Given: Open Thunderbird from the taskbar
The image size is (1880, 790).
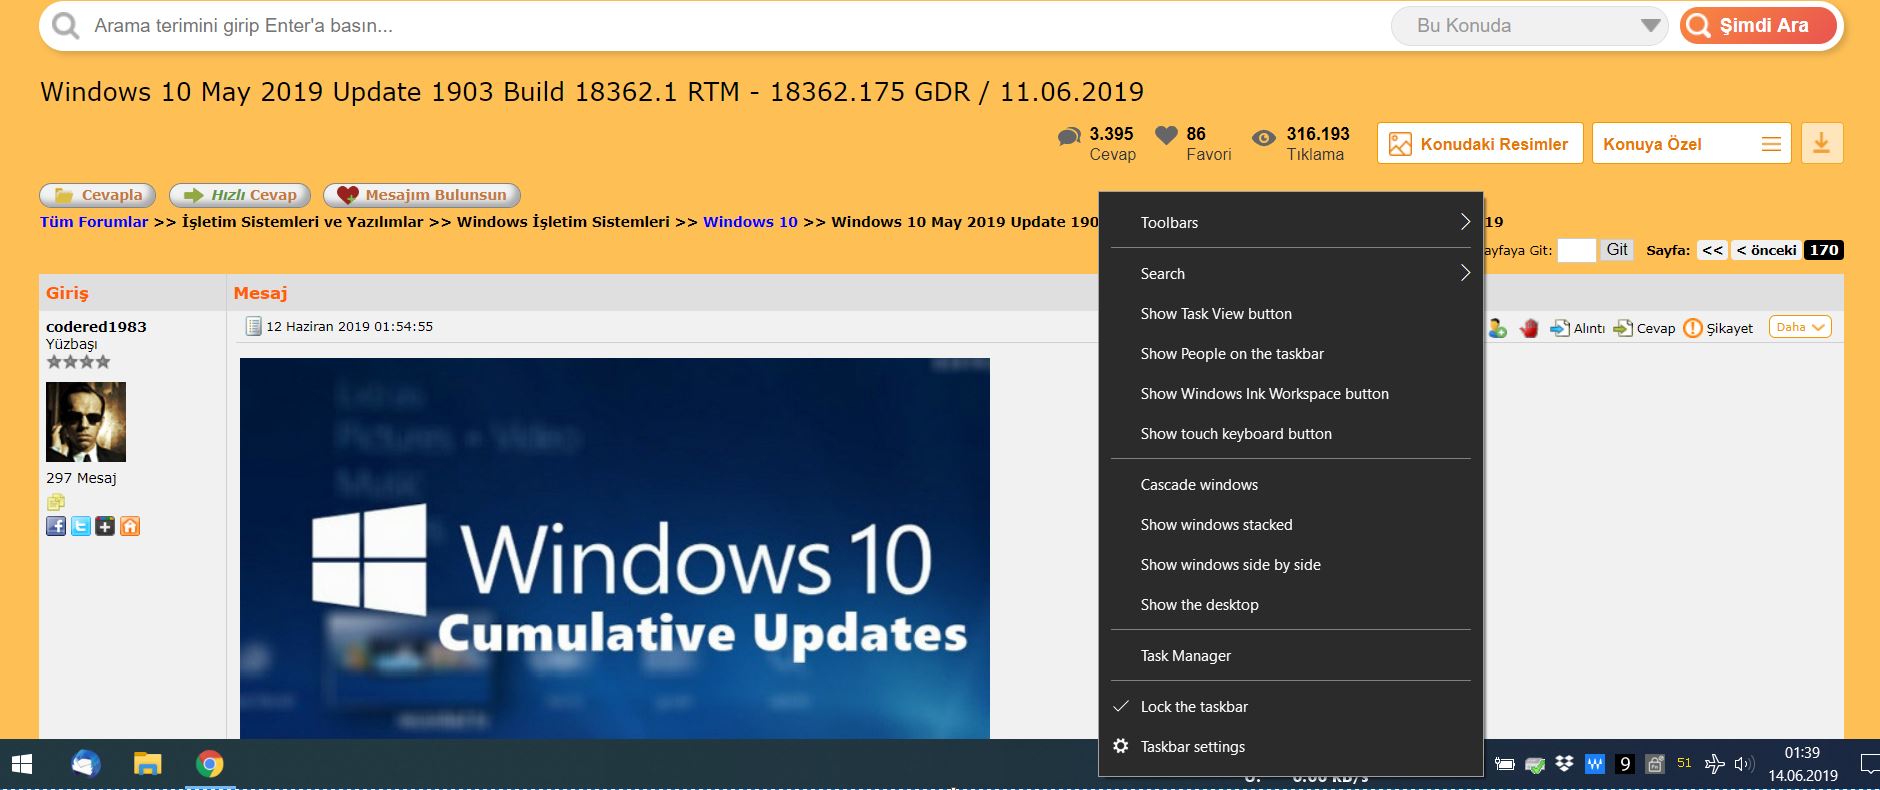Looking at the screenshot, I should pyautogui.click(x=86, y=764).
